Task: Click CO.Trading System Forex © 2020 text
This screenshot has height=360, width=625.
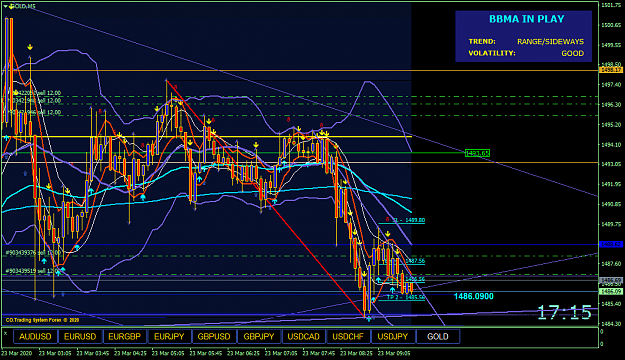Action: pos(42,320)
